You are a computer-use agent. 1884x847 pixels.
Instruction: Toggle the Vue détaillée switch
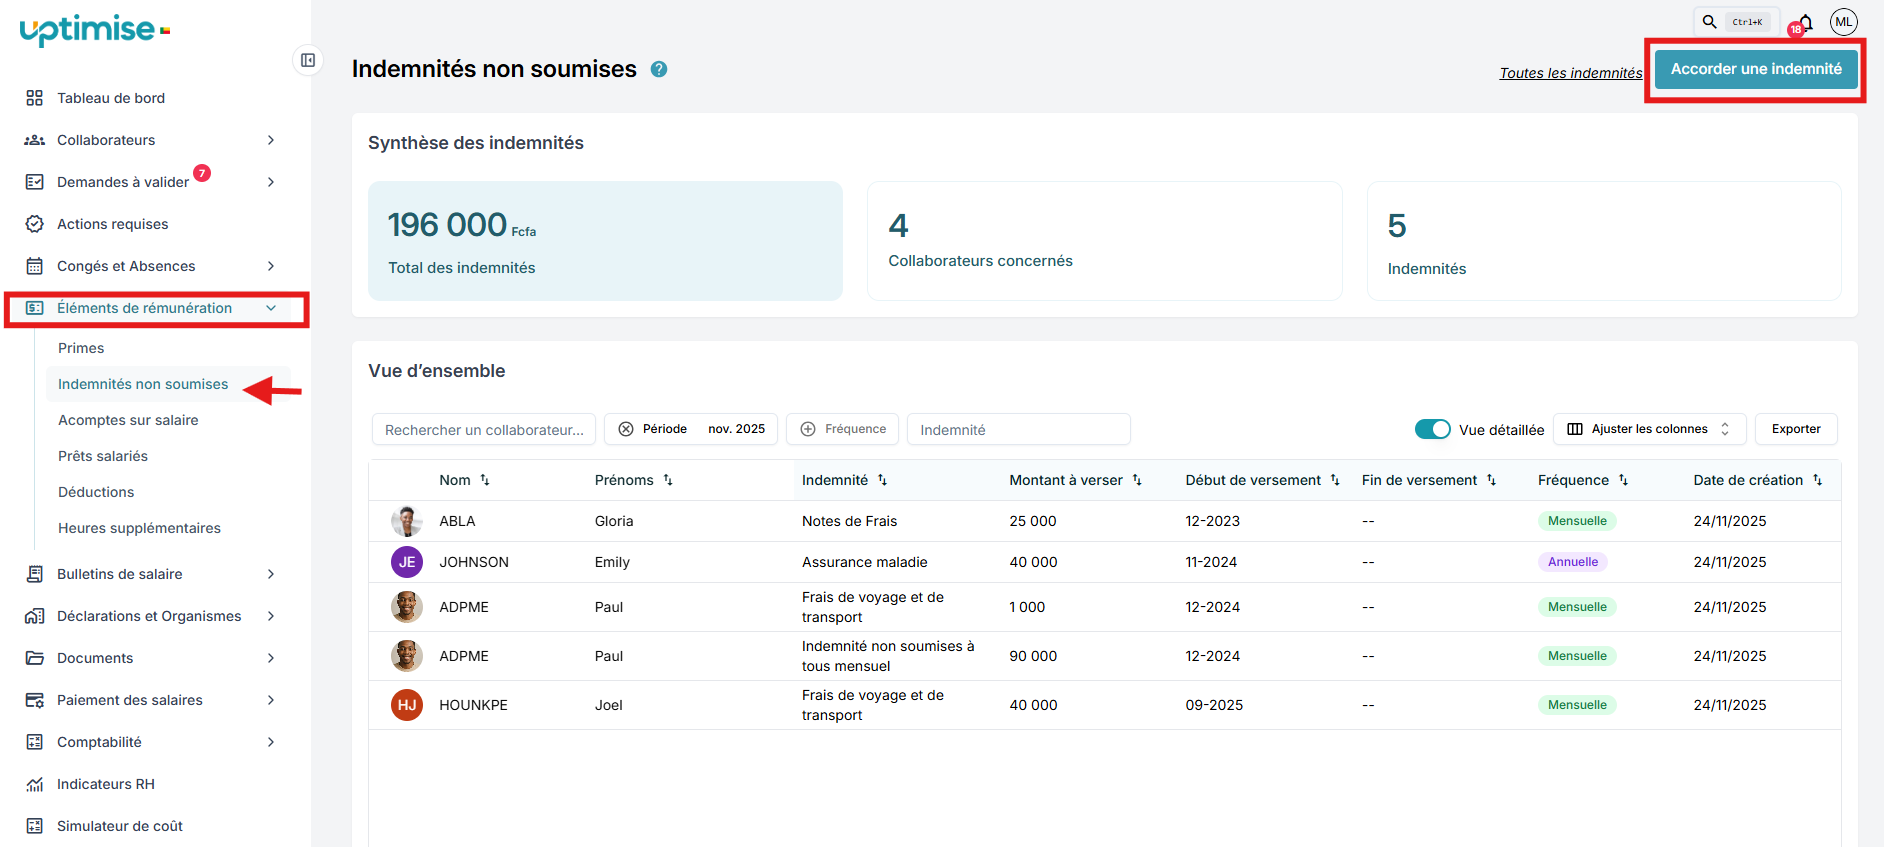coord(1432,429)
